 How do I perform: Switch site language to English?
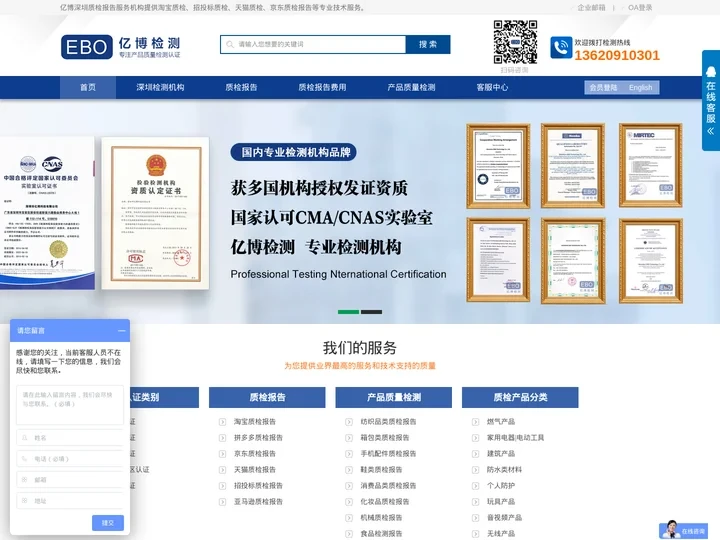tap(641, 87)
